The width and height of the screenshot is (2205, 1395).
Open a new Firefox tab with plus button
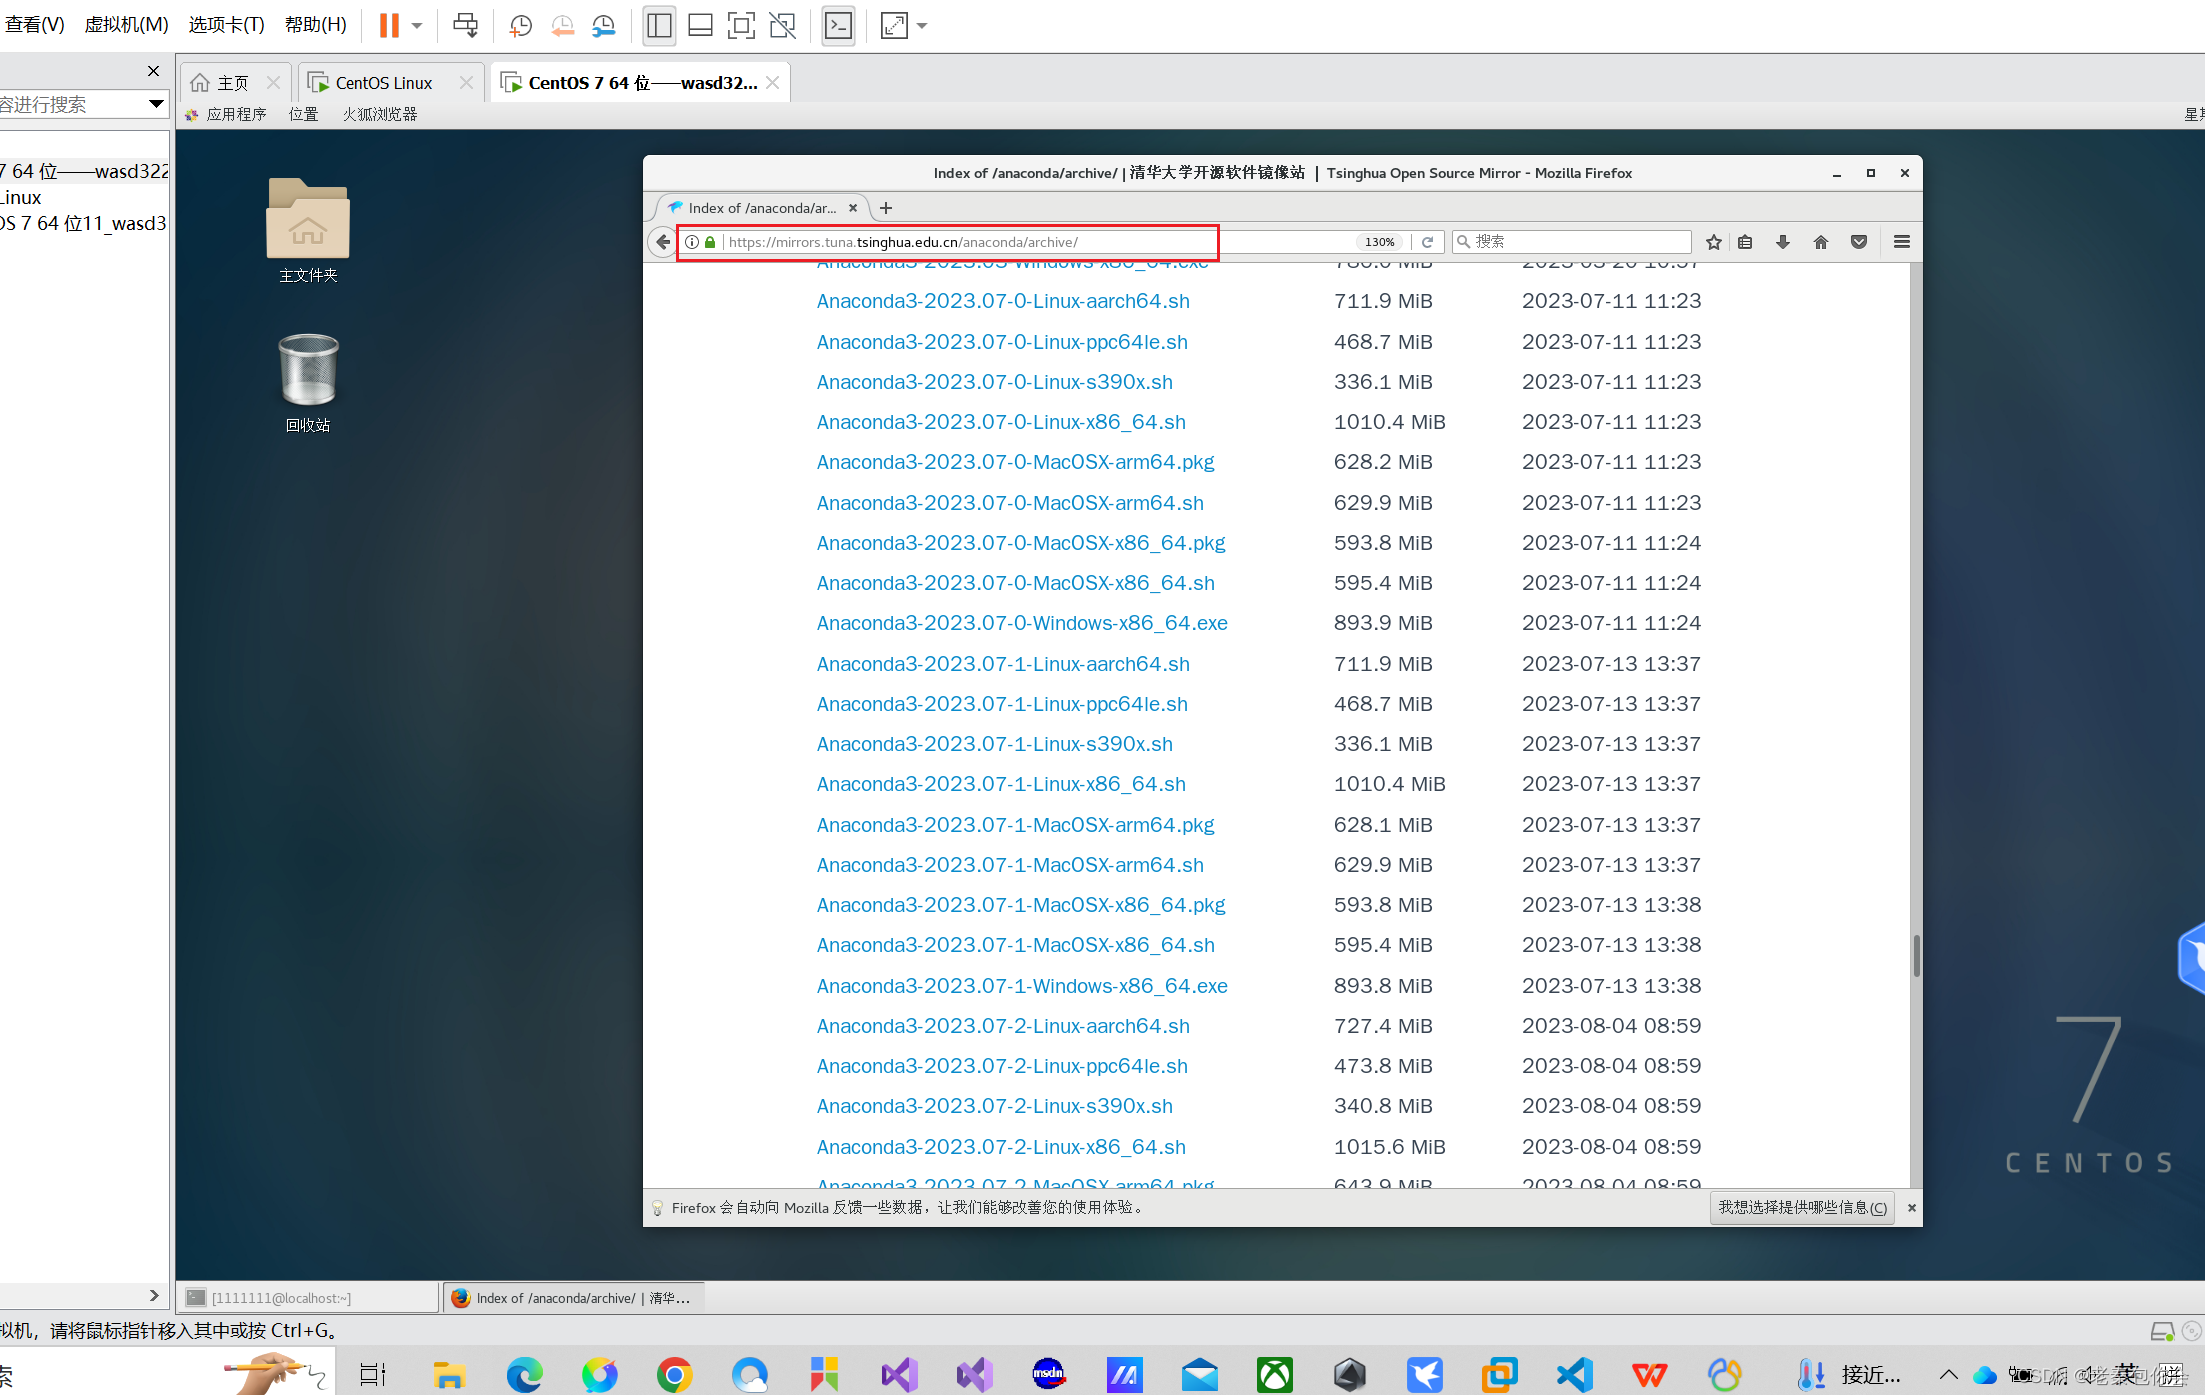click(x=886, y=208)
